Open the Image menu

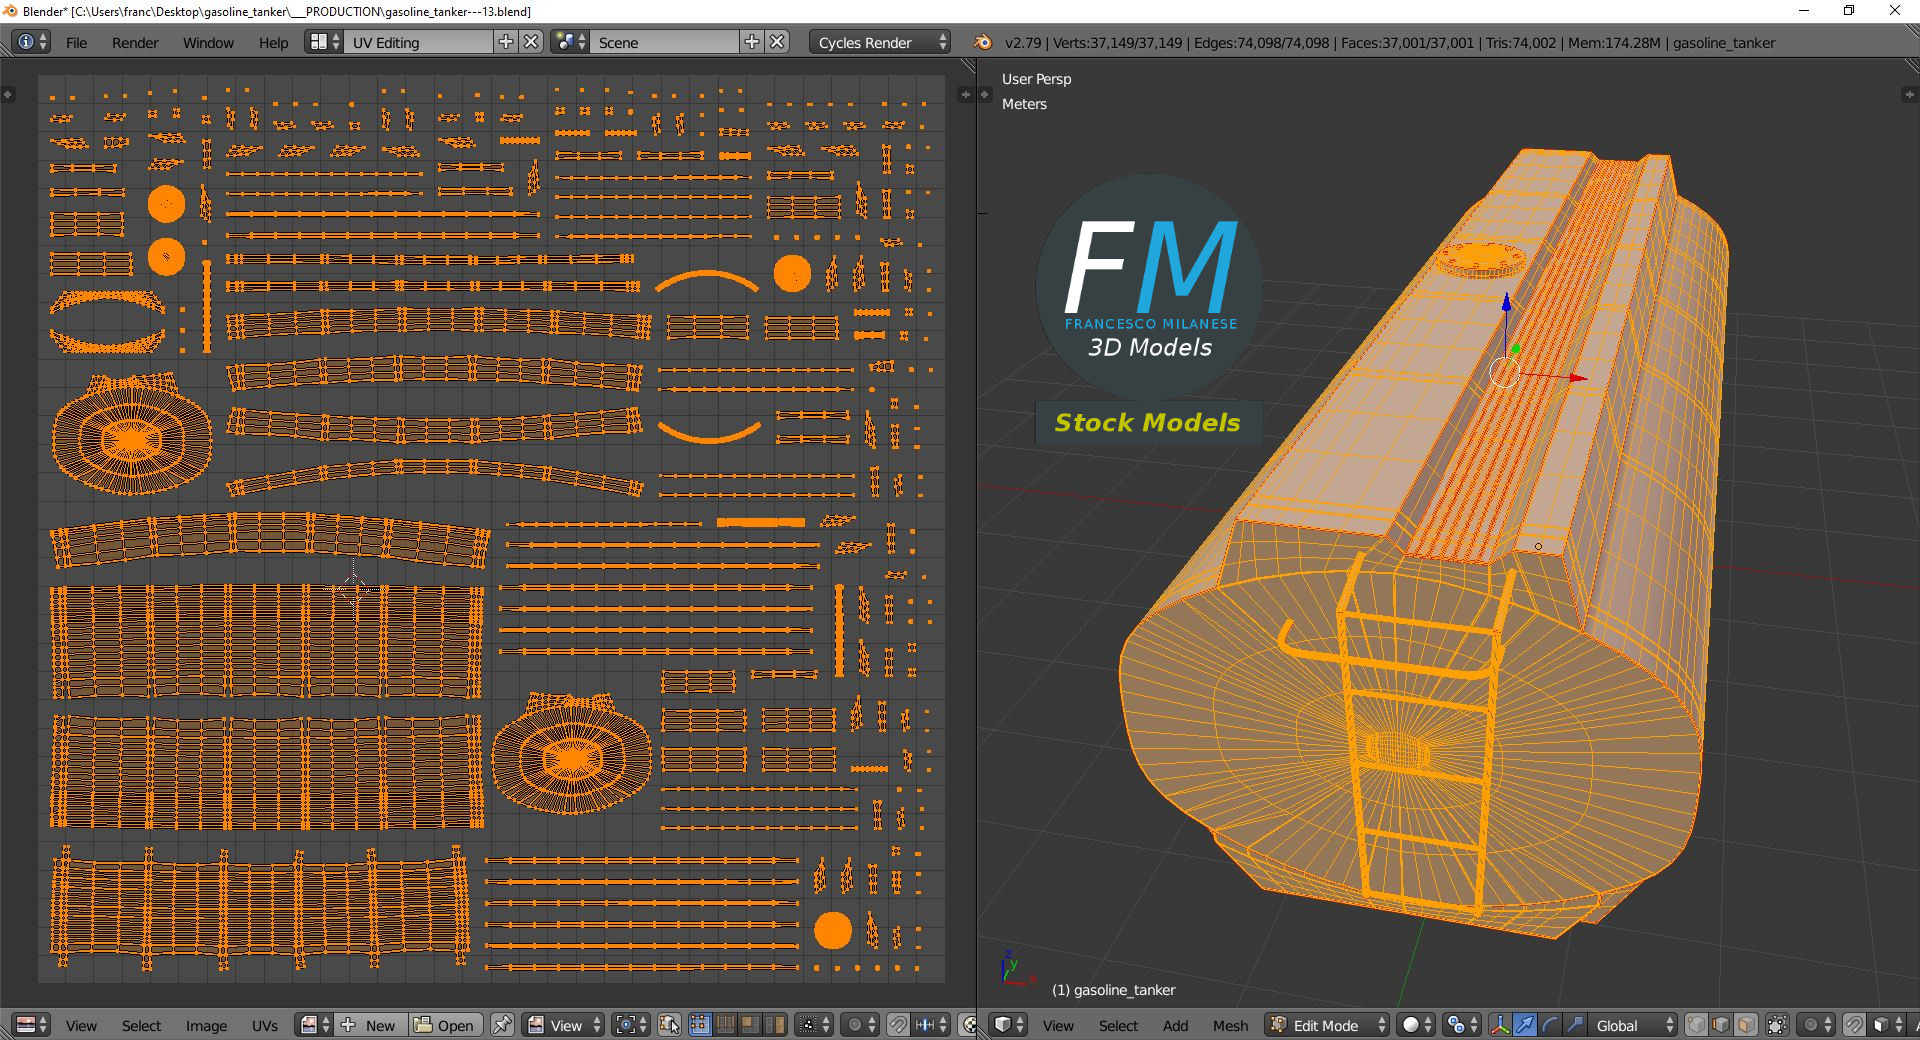coord(206,1026)
